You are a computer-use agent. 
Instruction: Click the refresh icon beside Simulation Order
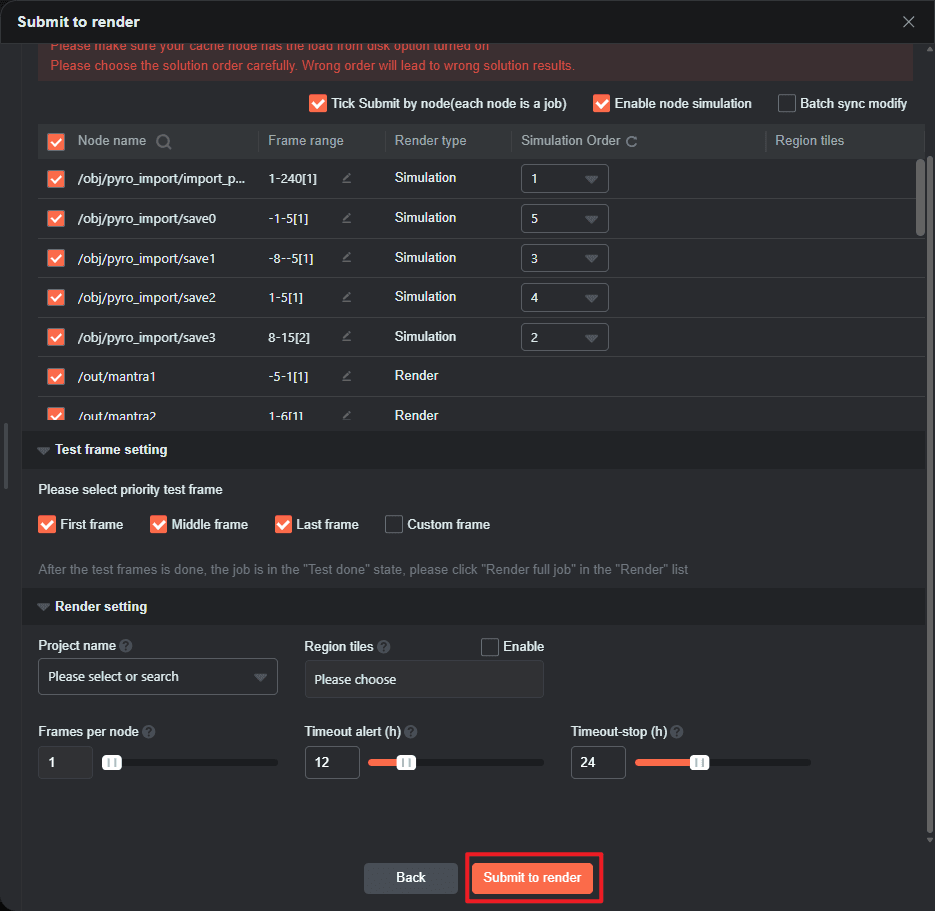(x=631, y=142)
